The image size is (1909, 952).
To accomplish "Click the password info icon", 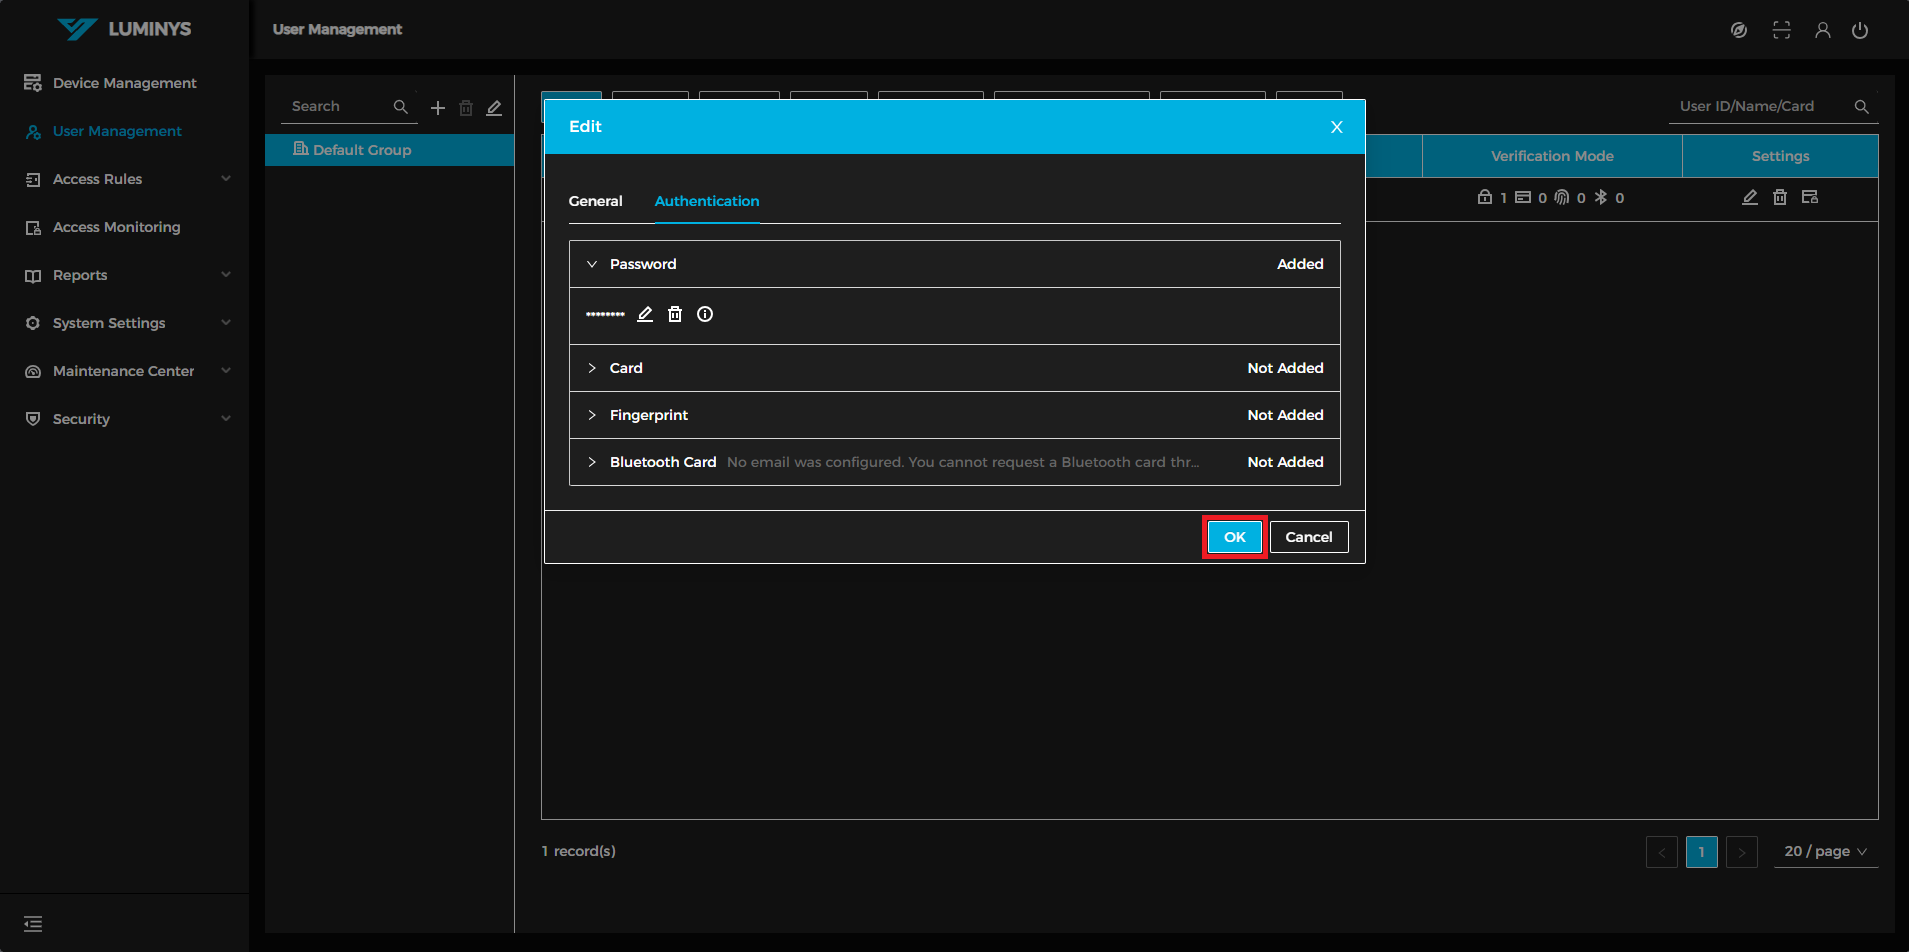I will point(705,314).
